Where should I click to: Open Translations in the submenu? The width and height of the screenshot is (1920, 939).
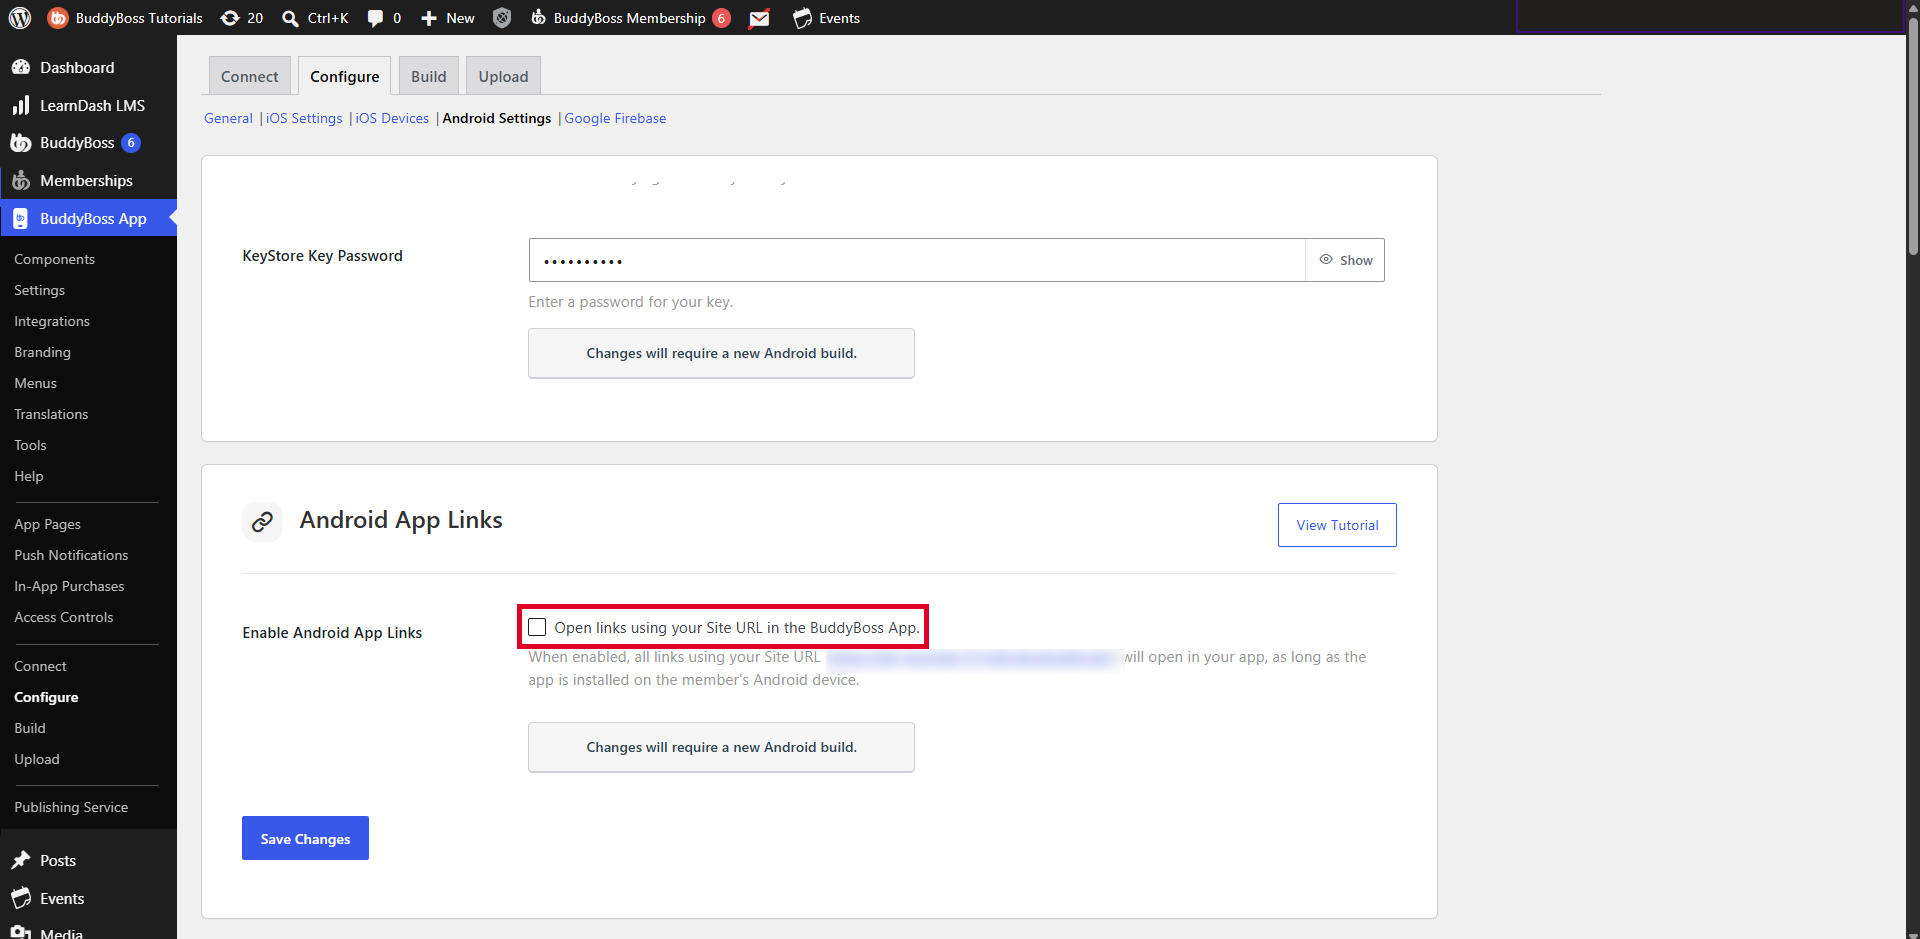[51, 414]
